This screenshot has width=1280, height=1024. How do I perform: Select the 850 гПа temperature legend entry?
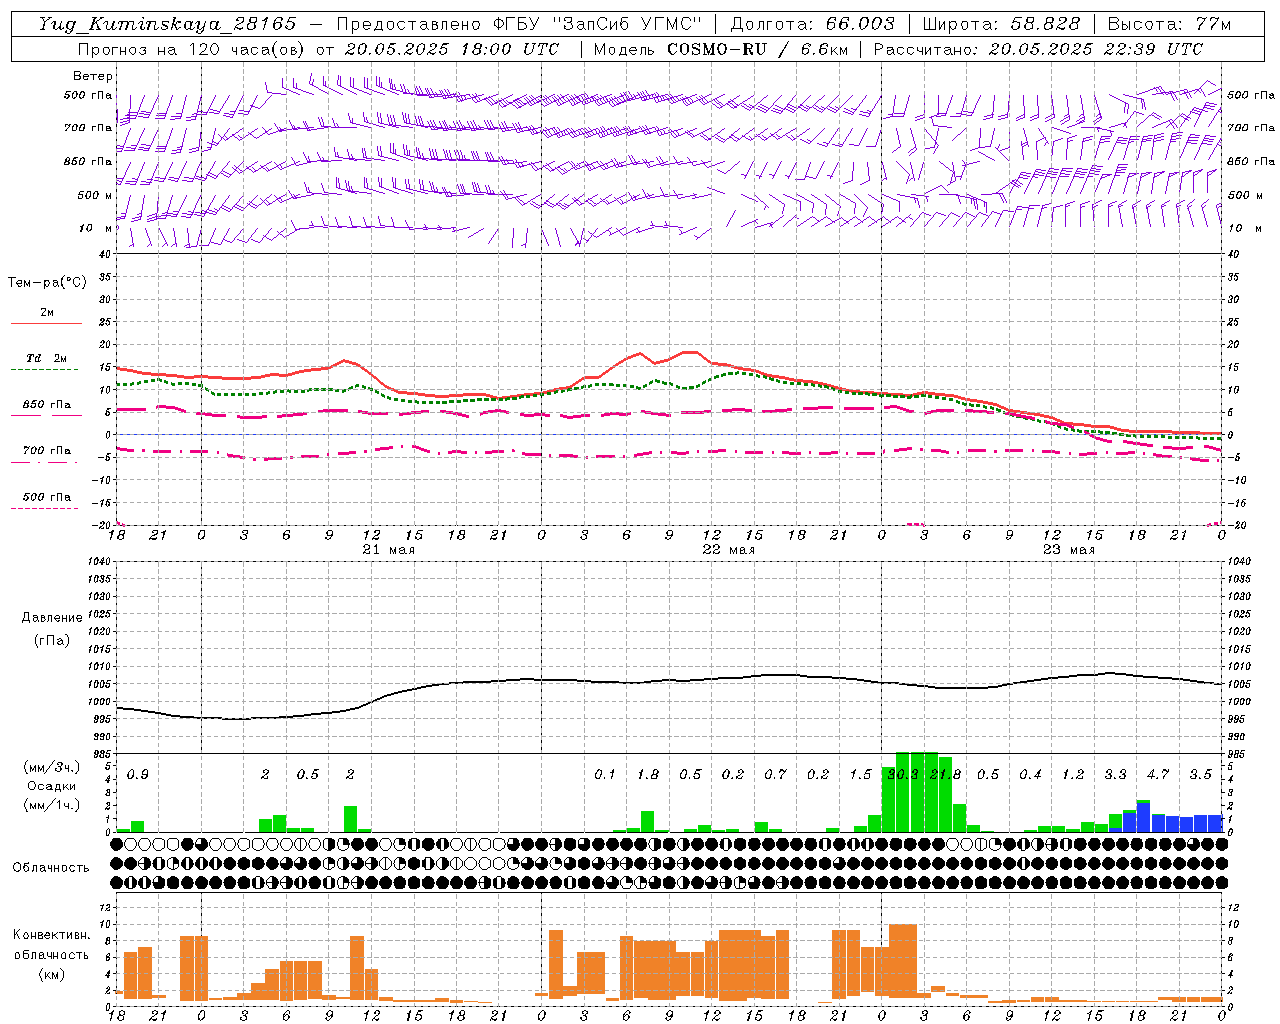47,405
